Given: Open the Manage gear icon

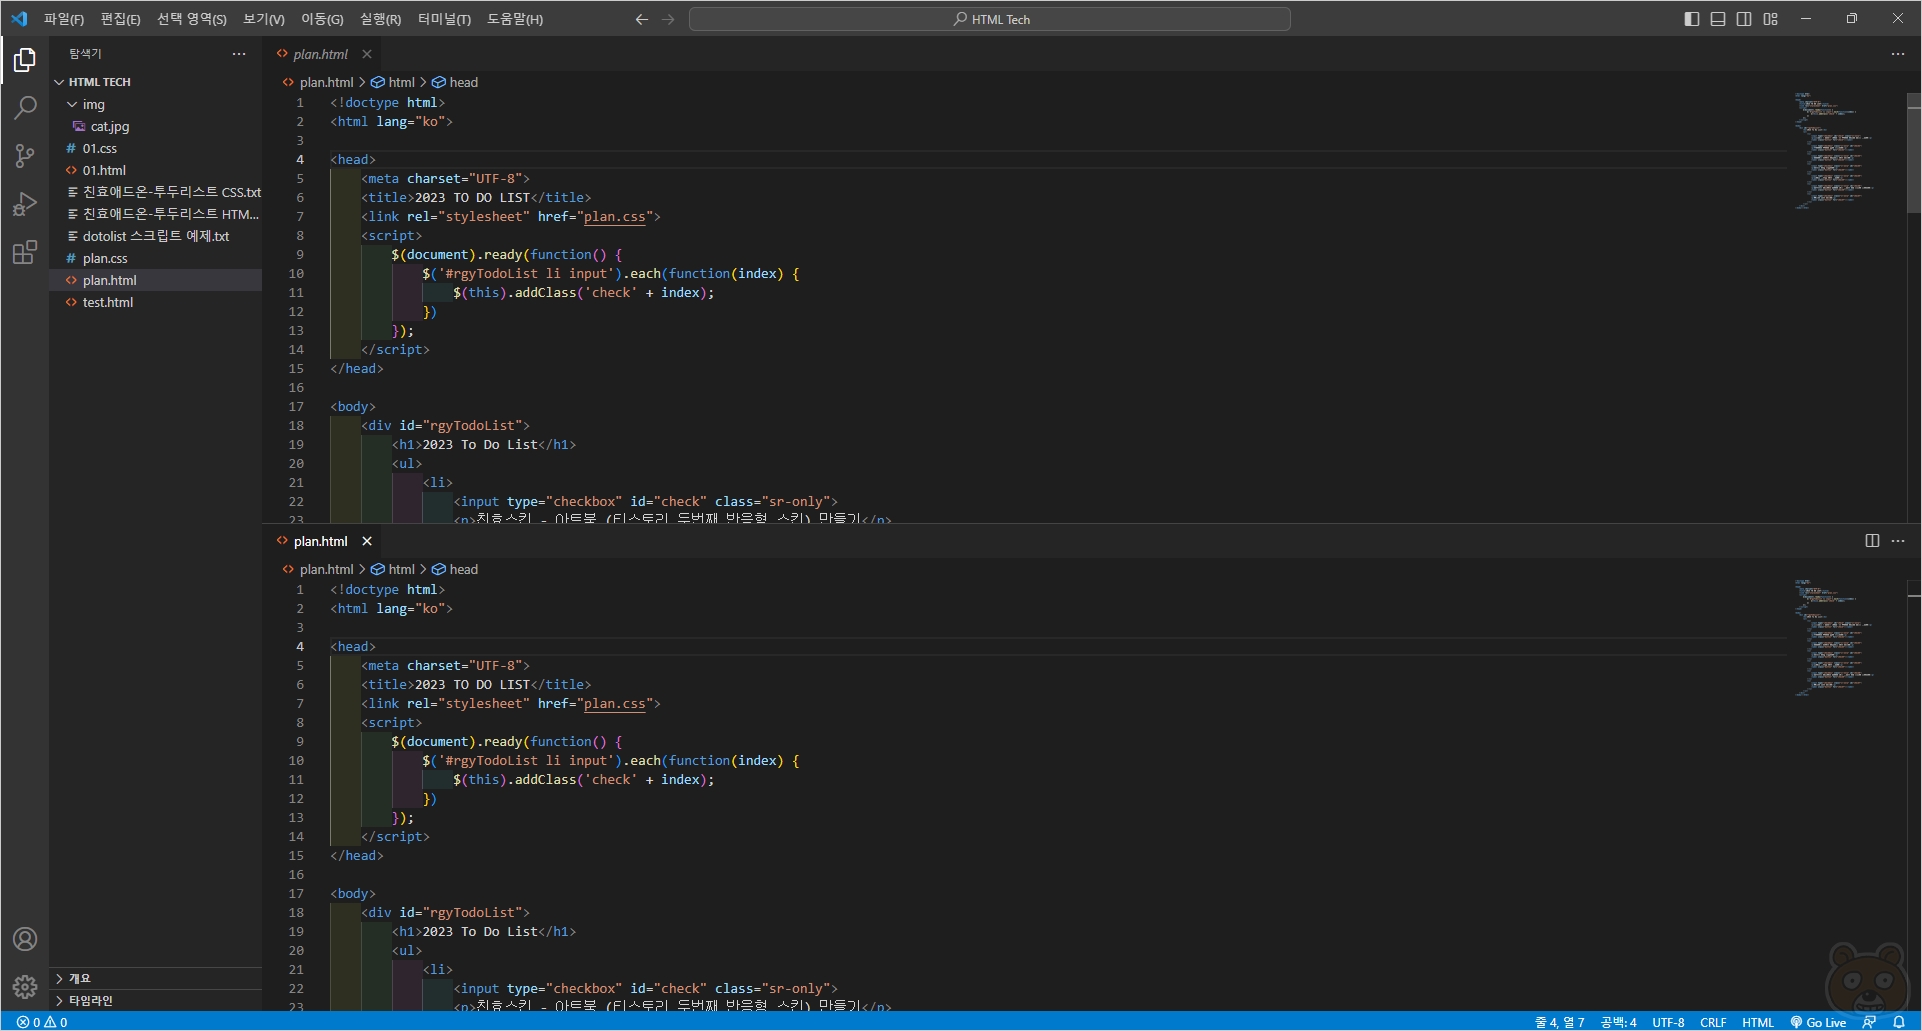Looking at the screenshot, I should tap(25, 987).
